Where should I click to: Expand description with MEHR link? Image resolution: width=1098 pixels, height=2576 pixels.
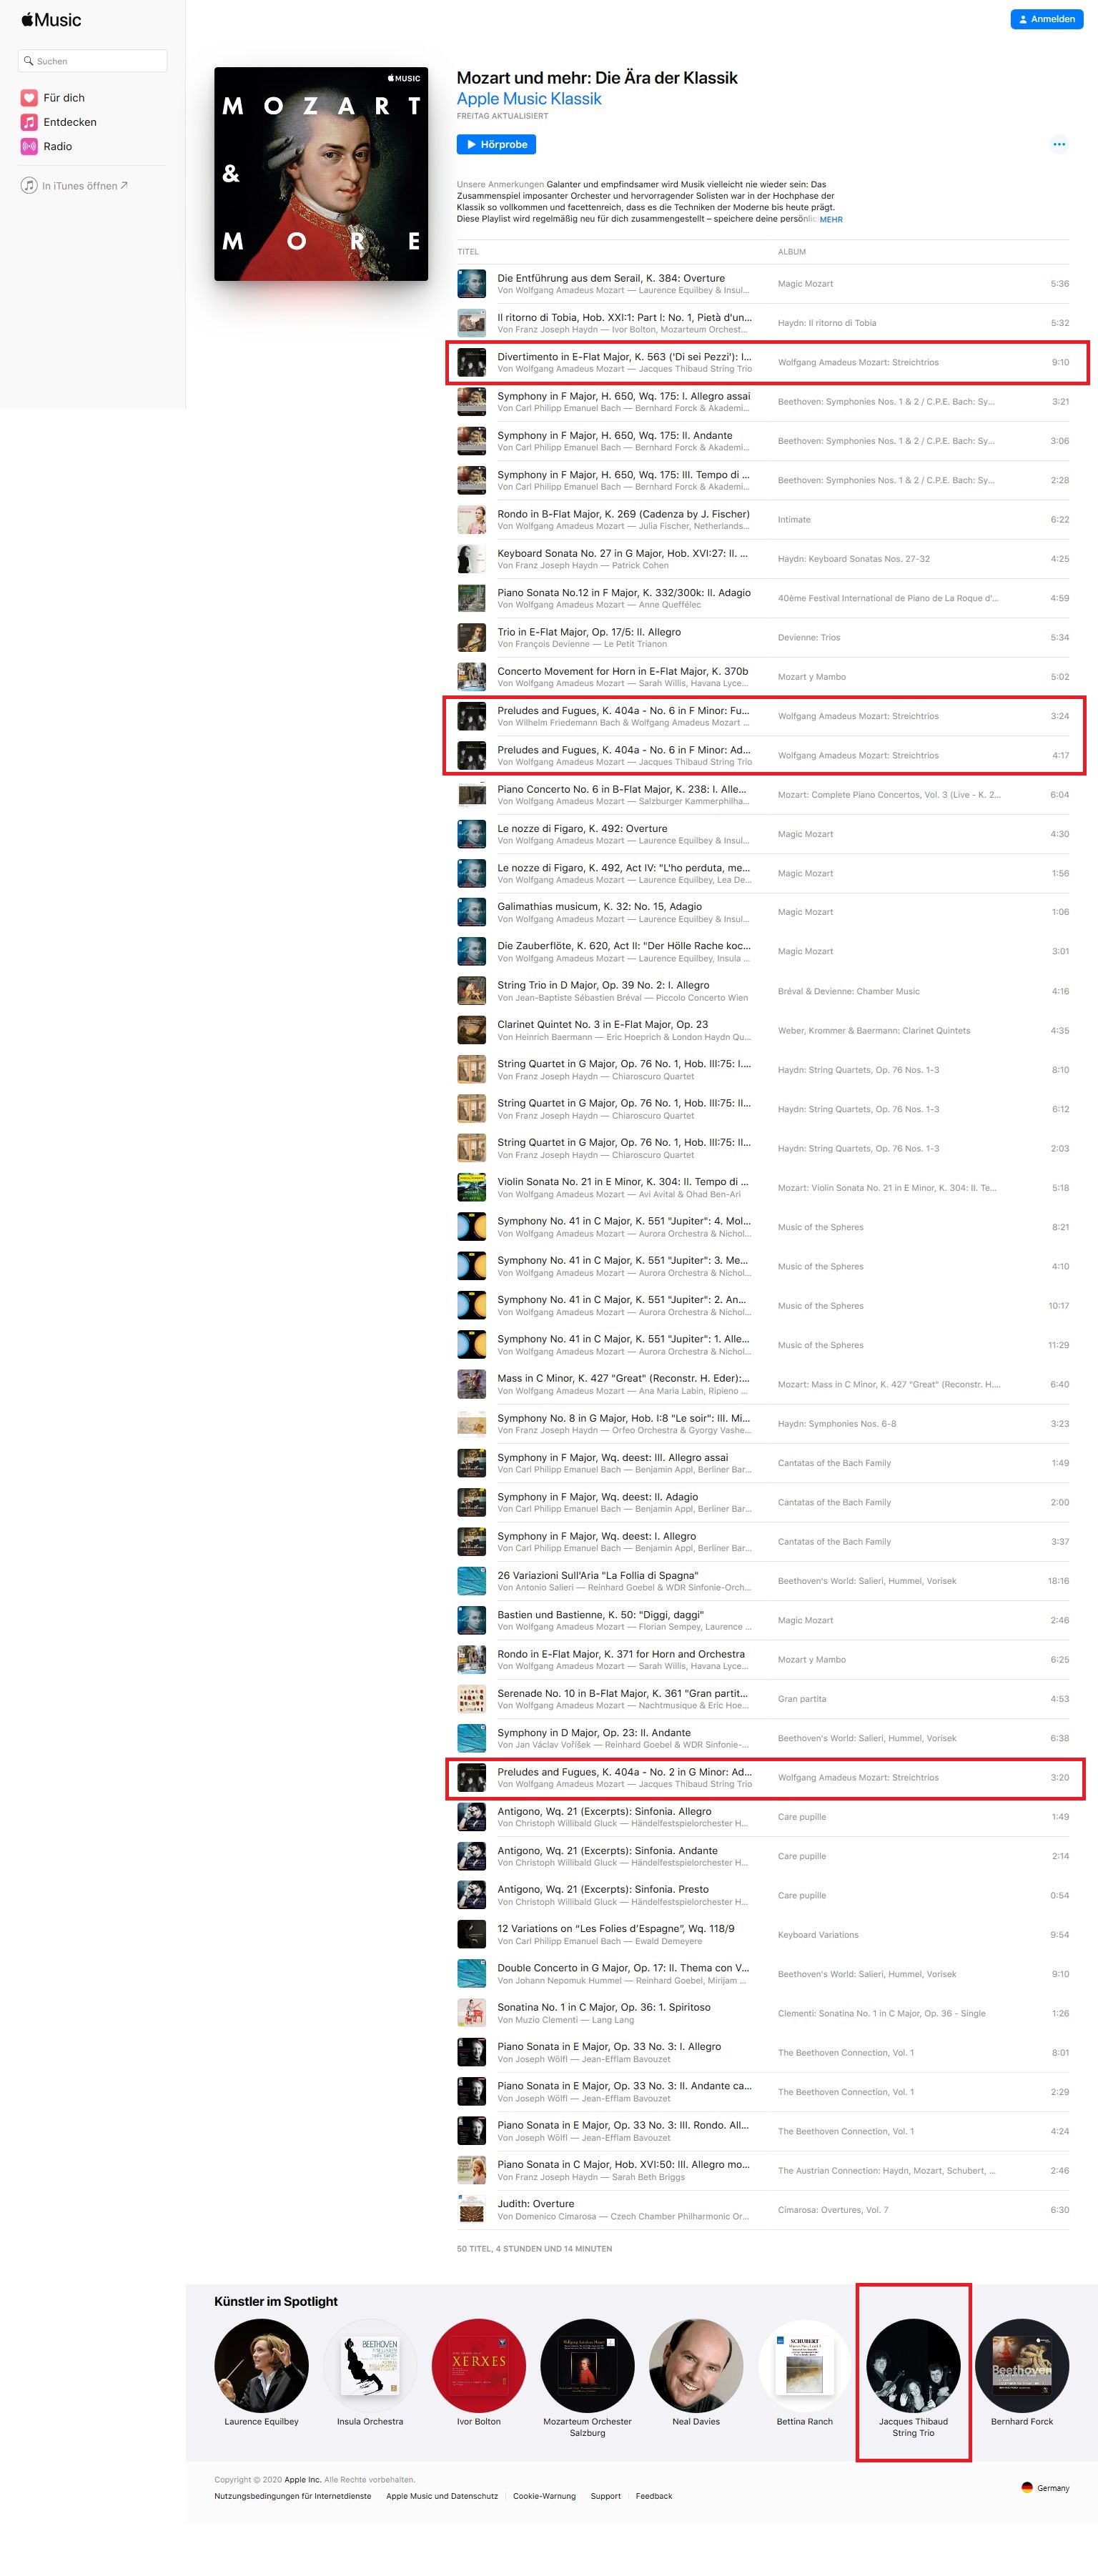click(831, 219)
